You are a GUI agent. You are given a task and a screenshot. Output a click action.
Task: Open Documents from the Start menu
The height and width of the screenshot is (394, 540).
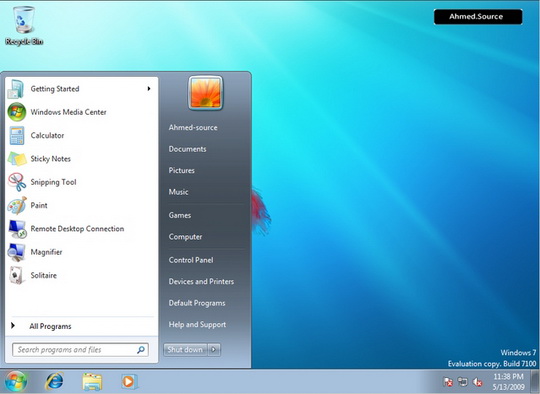187,149
